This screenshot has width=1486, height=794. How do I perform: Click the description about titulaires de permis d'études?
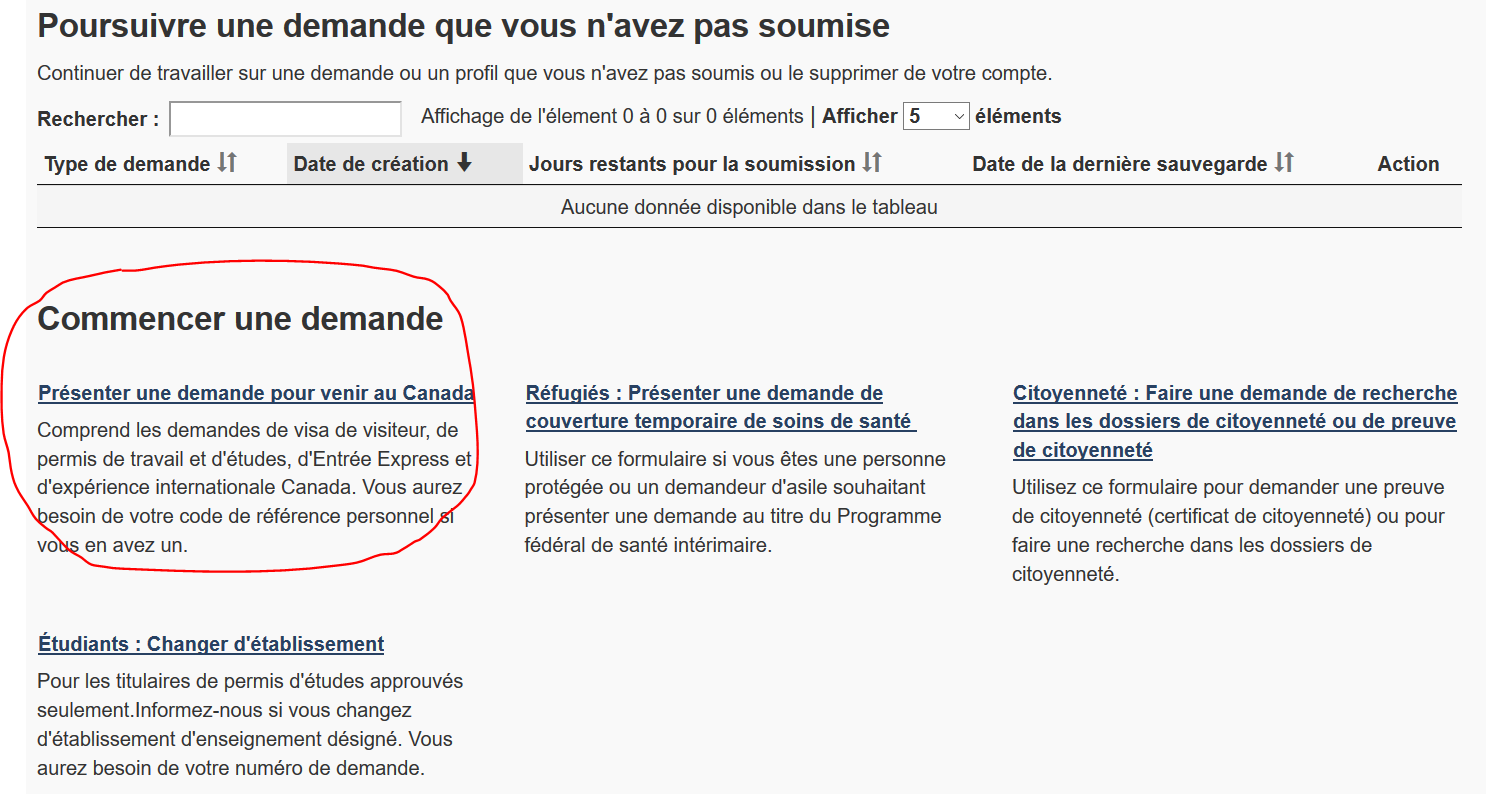[x=250, y=725]
